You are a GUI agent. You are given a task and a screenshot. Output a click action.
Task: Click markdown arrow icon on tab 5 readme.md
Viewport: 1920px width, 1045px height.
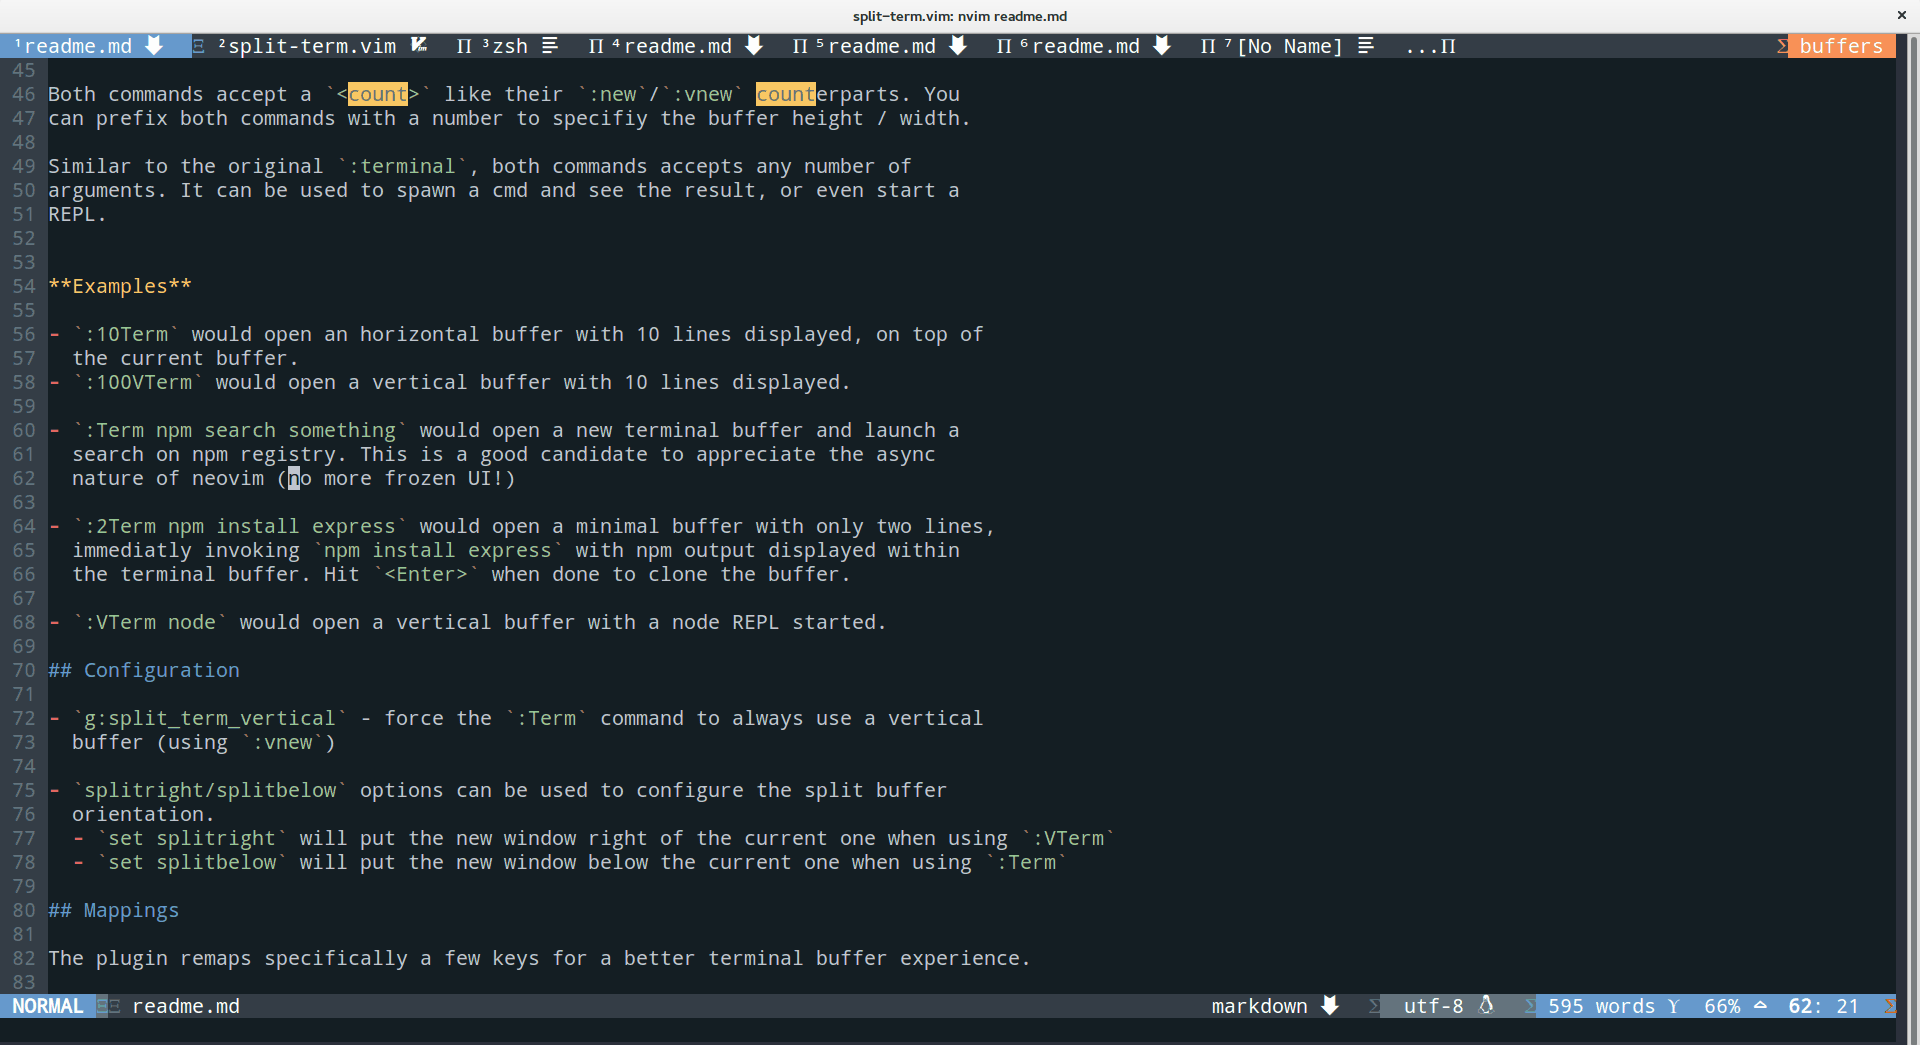pyautogui.click(x=958, y=46)
